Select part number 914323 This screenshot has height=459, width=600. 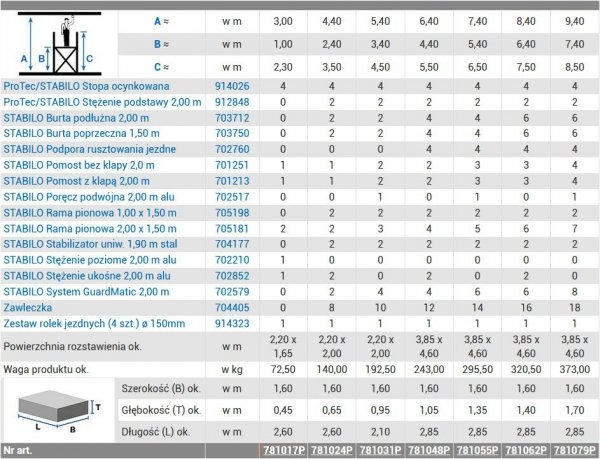[232, 324]
